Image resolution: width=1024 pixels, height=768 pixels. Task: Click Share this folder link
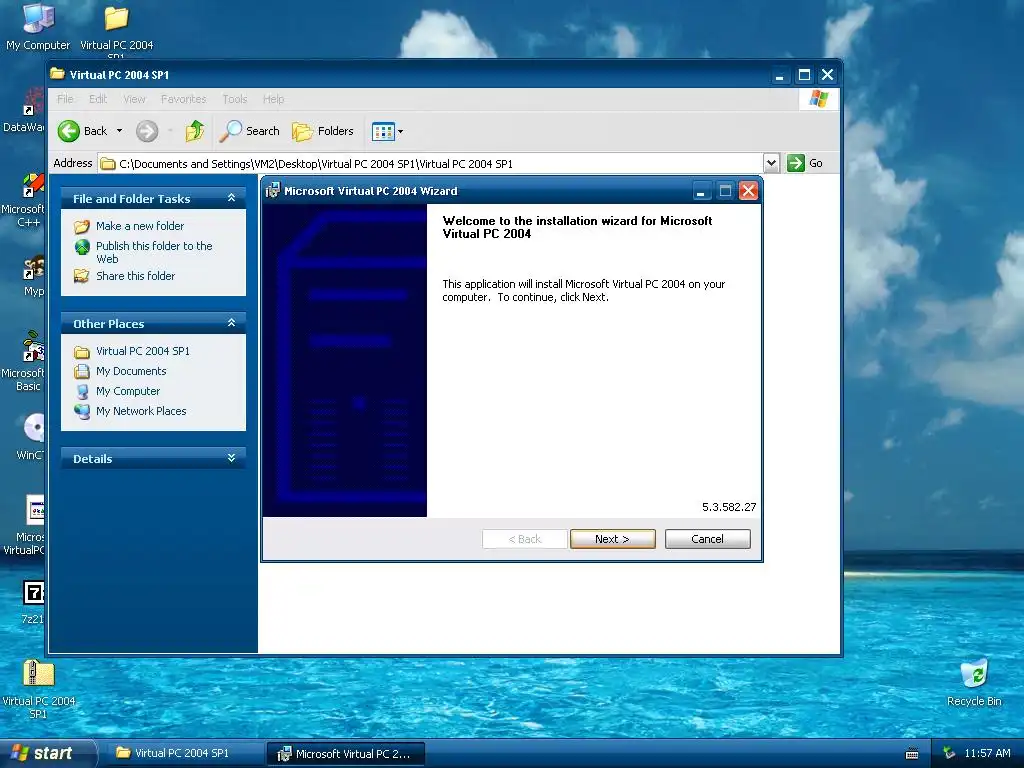click(x=135, y=276)
